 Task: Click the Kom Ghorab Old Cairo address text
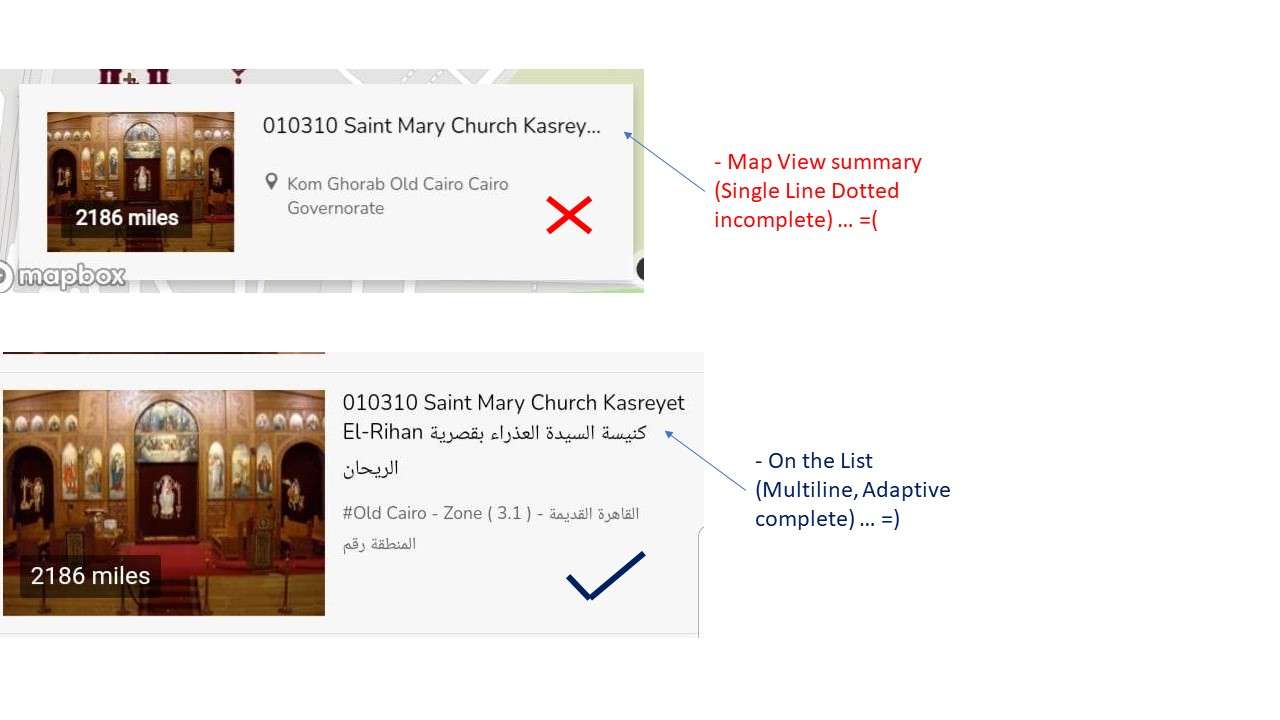point(398,196)
